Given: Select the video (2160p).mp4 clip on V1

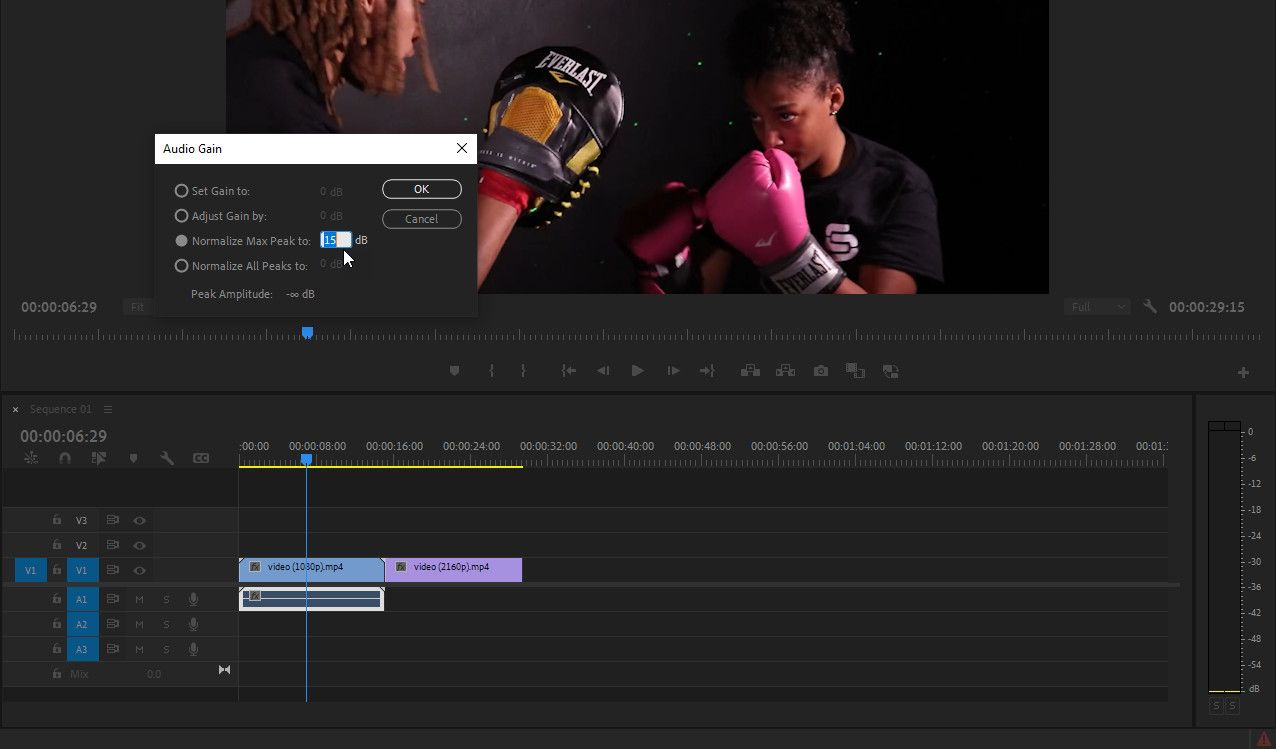Looking at the screenshot, I should 453,567.
